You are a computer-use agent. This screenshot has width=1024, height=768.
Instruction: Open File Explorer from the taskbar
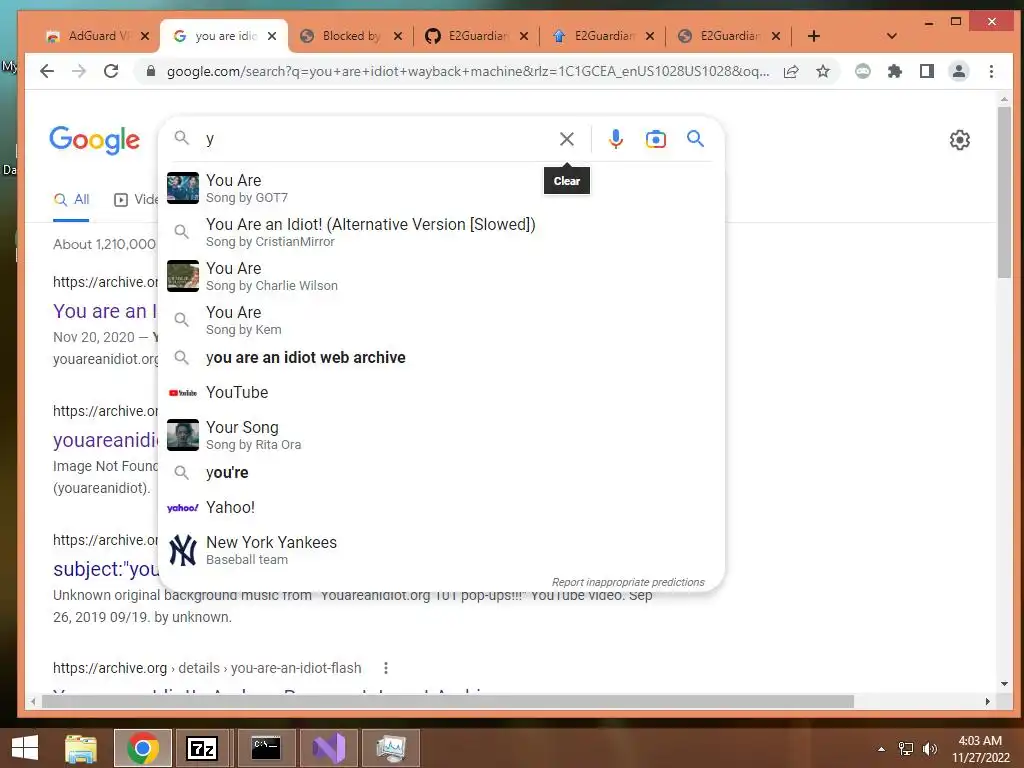[x=81, y=748]
